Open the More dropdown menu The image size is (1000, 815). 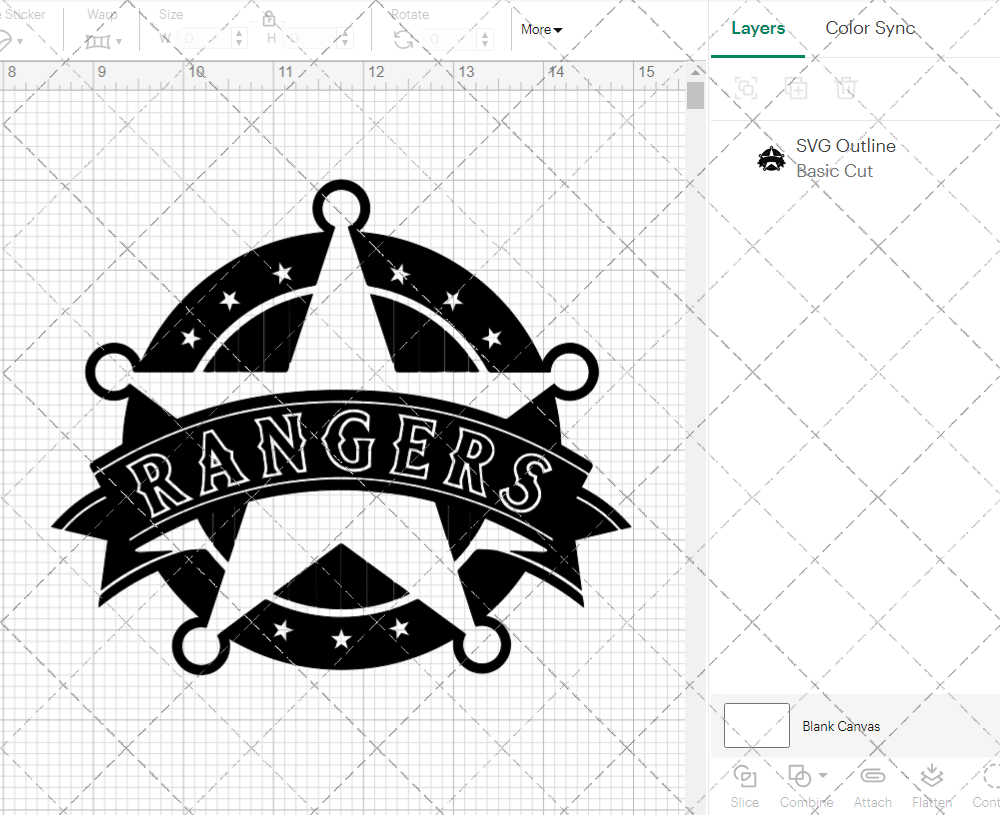tap(541, 30)
